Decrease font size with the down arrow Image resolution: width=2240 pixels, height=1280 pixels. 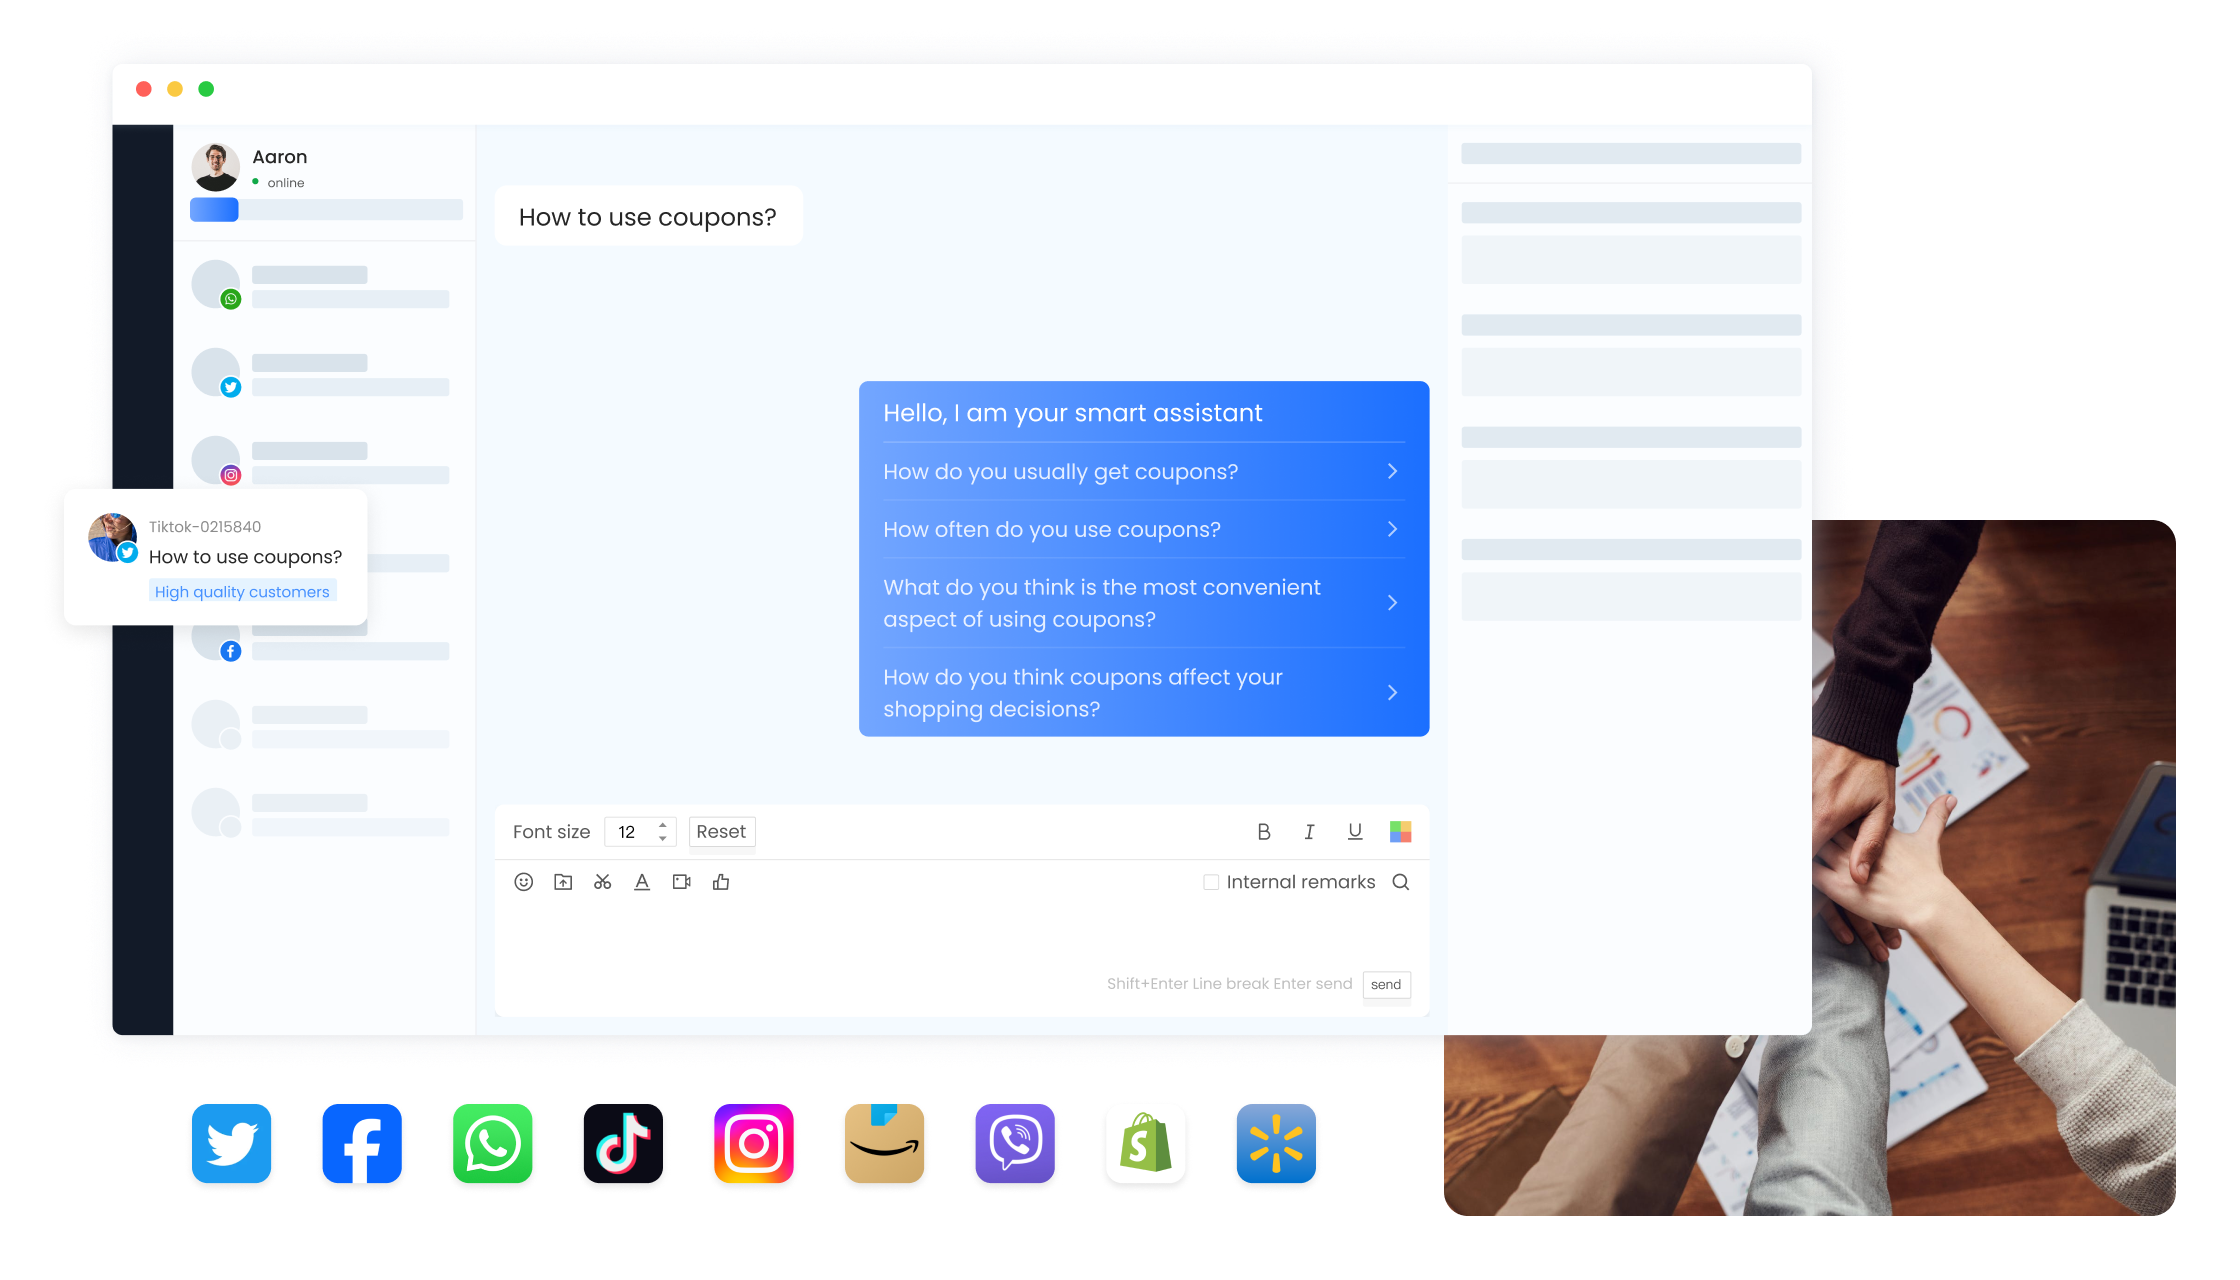tap(662, 838)
